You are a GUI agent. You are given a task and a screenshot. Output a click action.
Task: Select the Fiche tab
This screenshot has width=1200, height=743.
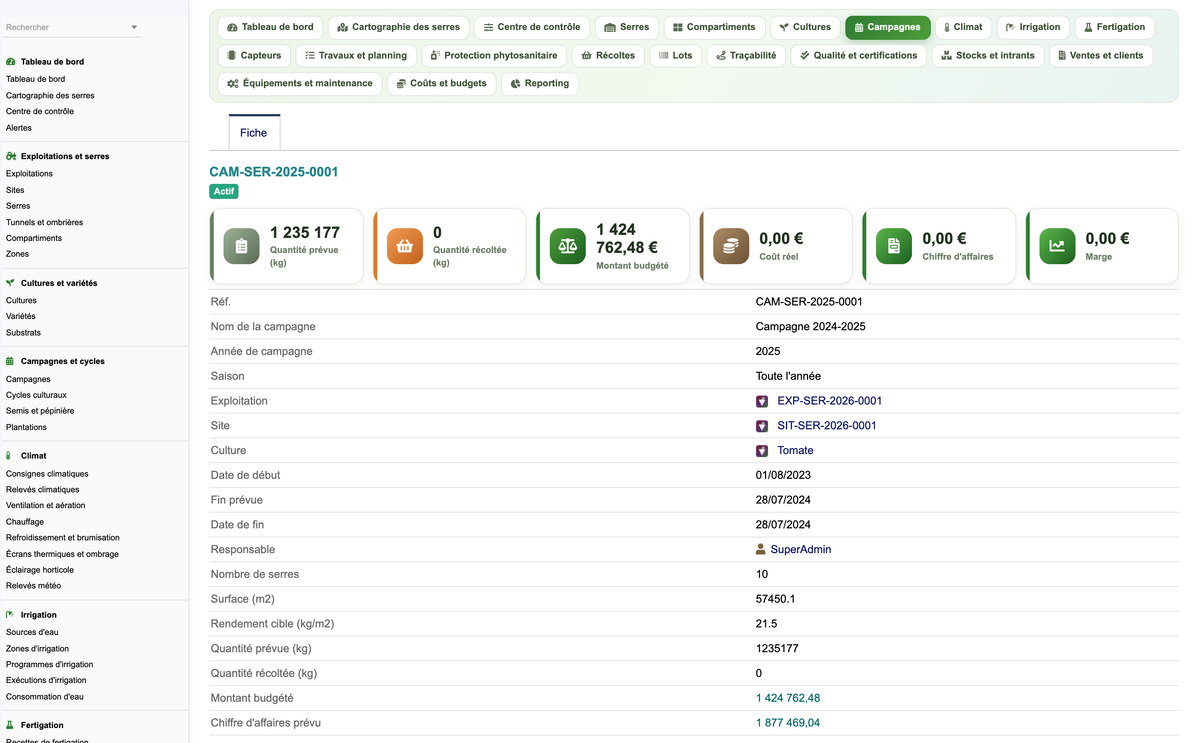click(x=254, y=133)
